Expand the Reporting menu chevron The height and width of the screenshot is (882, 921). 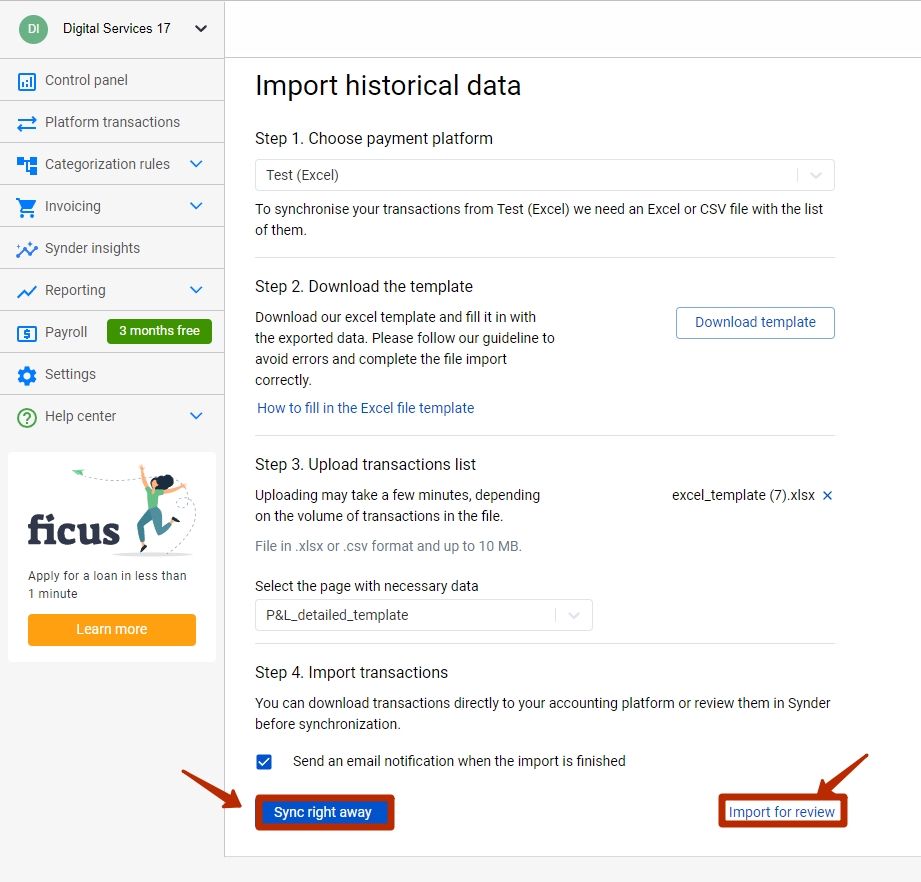coord(196,290)
